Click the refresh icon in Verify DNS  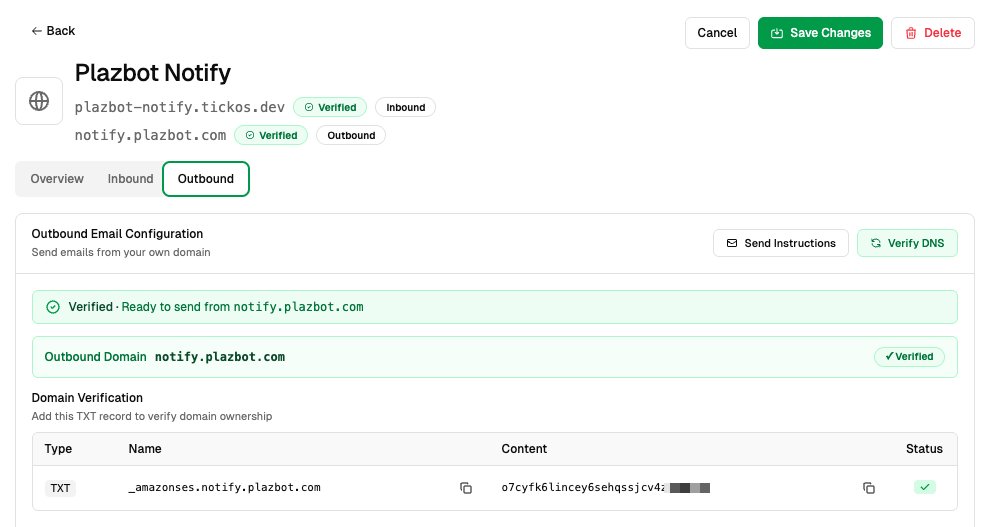[876, 243]
